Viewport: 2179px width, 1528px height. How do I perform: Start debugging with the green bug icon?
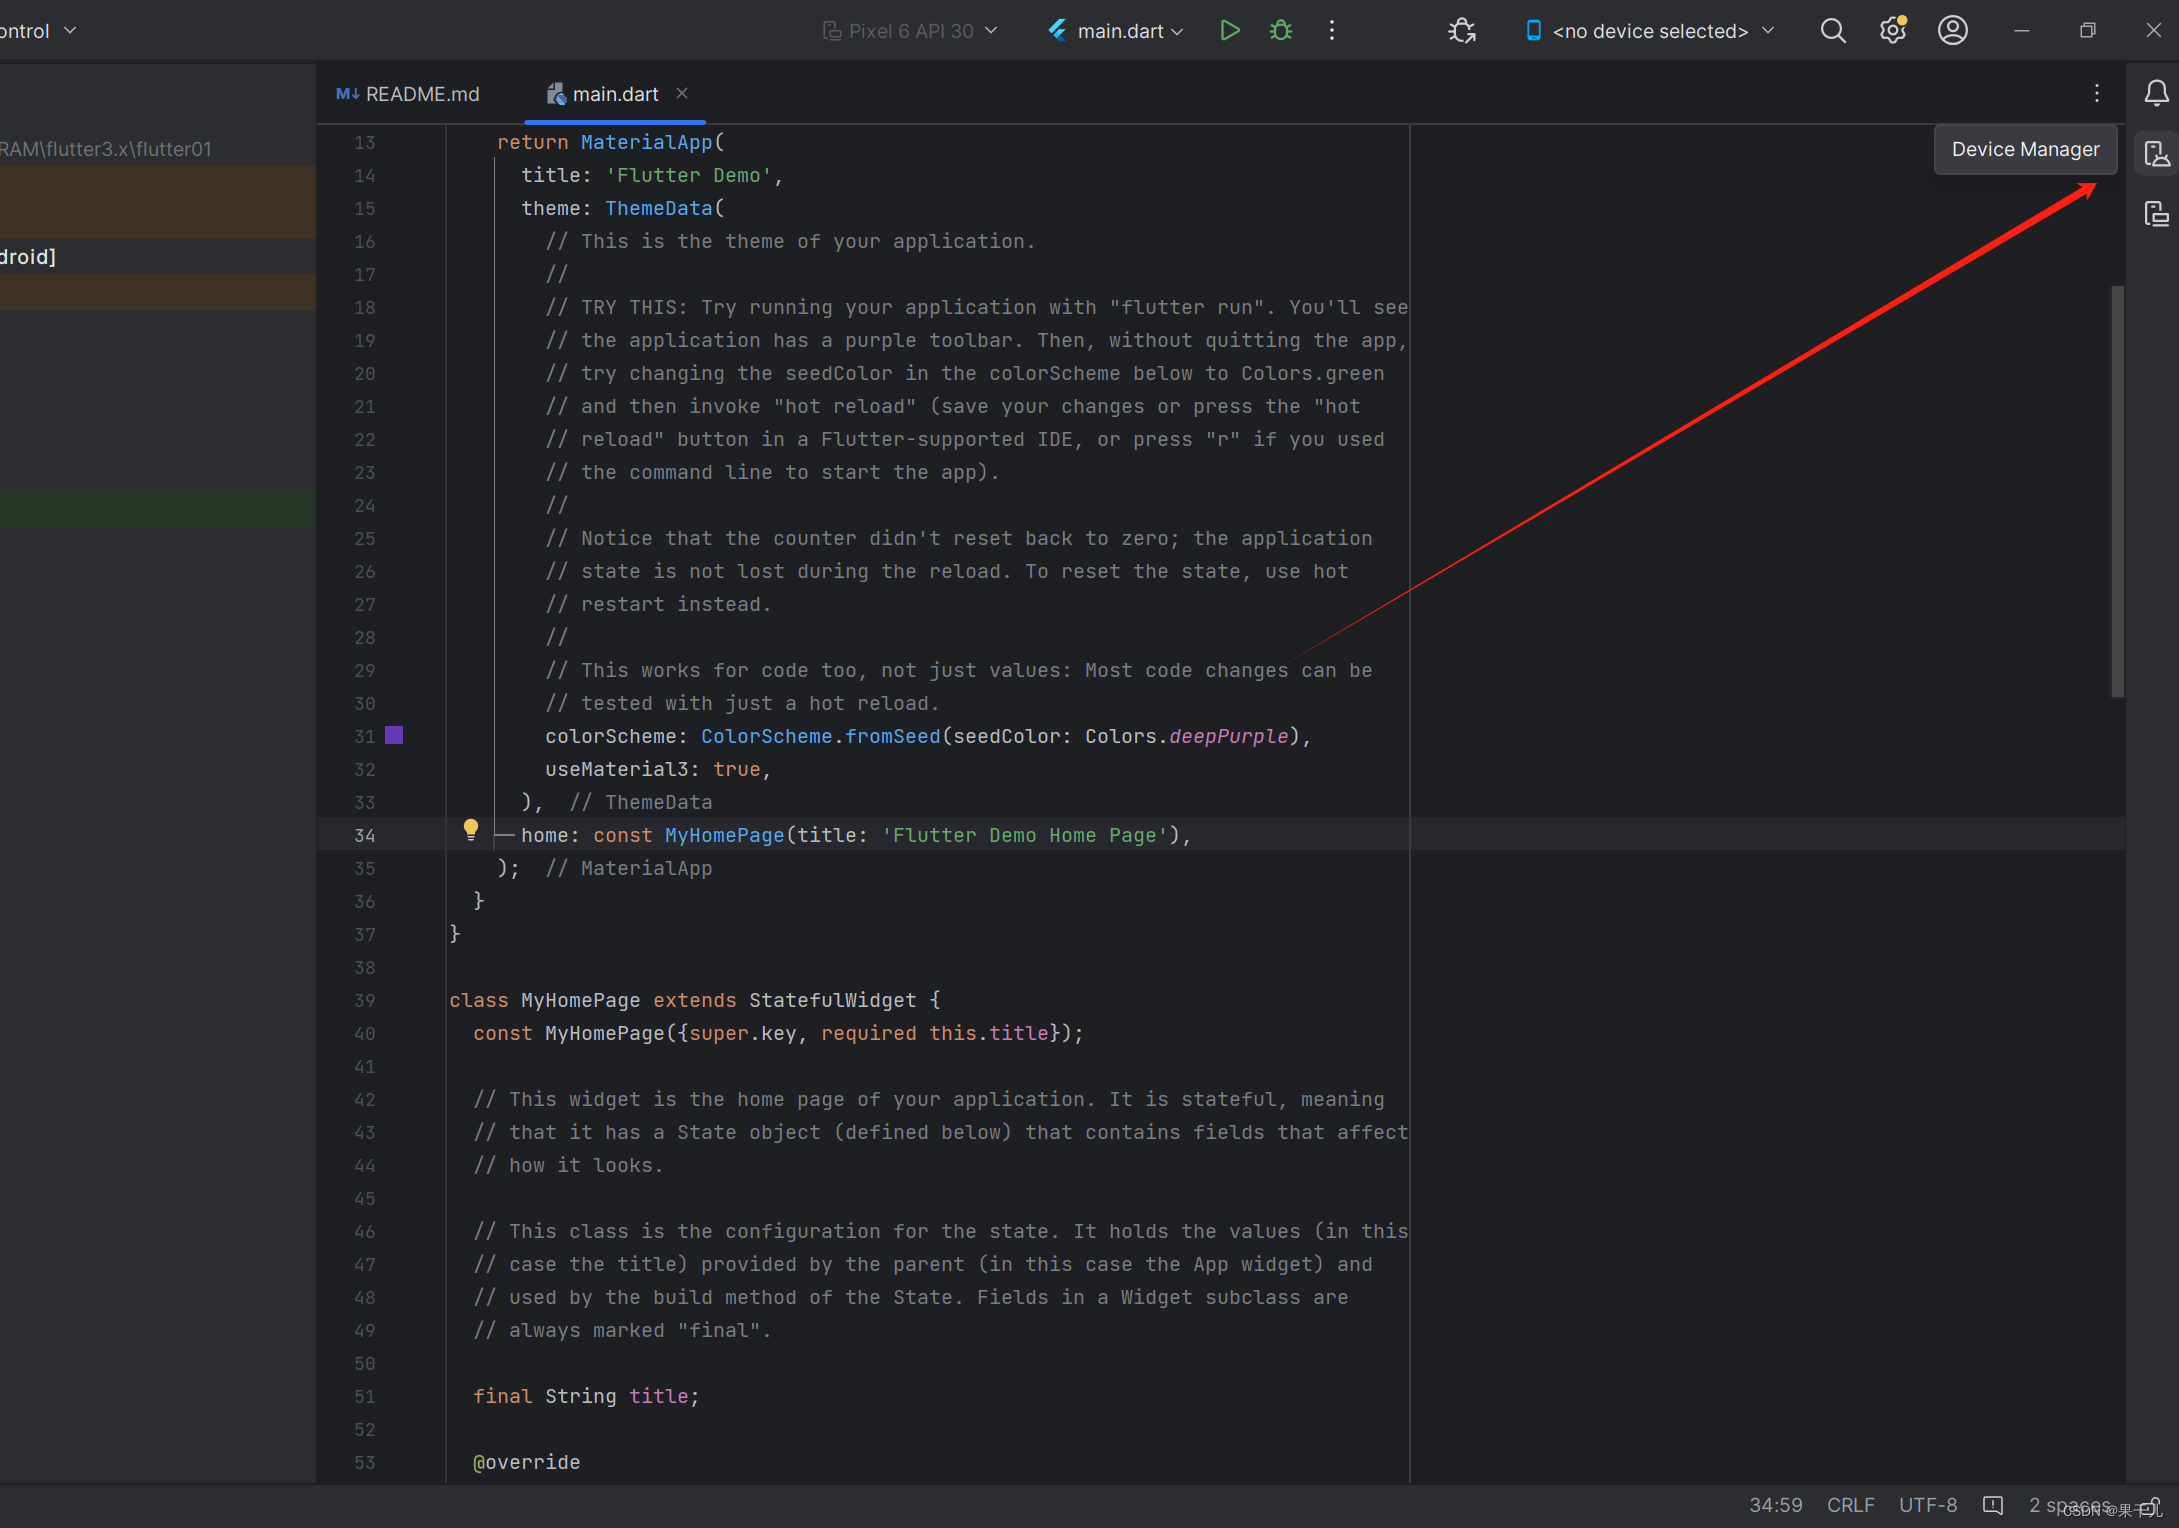point(1281,31)
